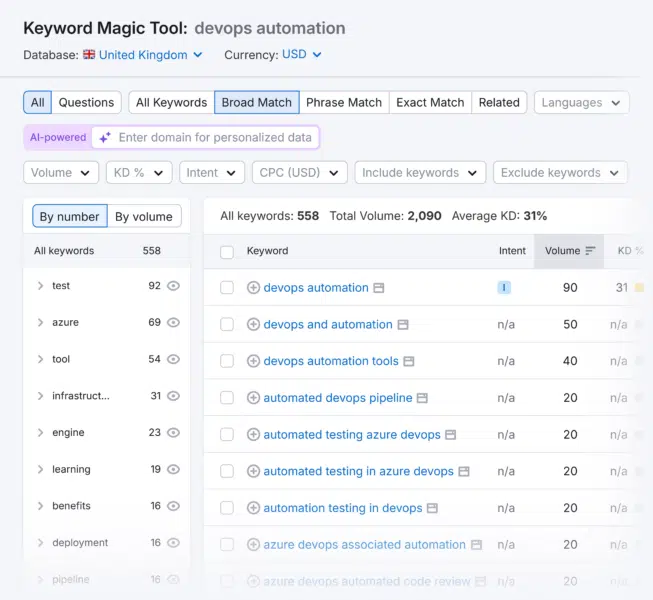Check automated testing azure devops checkbox
The image size is (653, 600).
(x=227, y=434)
